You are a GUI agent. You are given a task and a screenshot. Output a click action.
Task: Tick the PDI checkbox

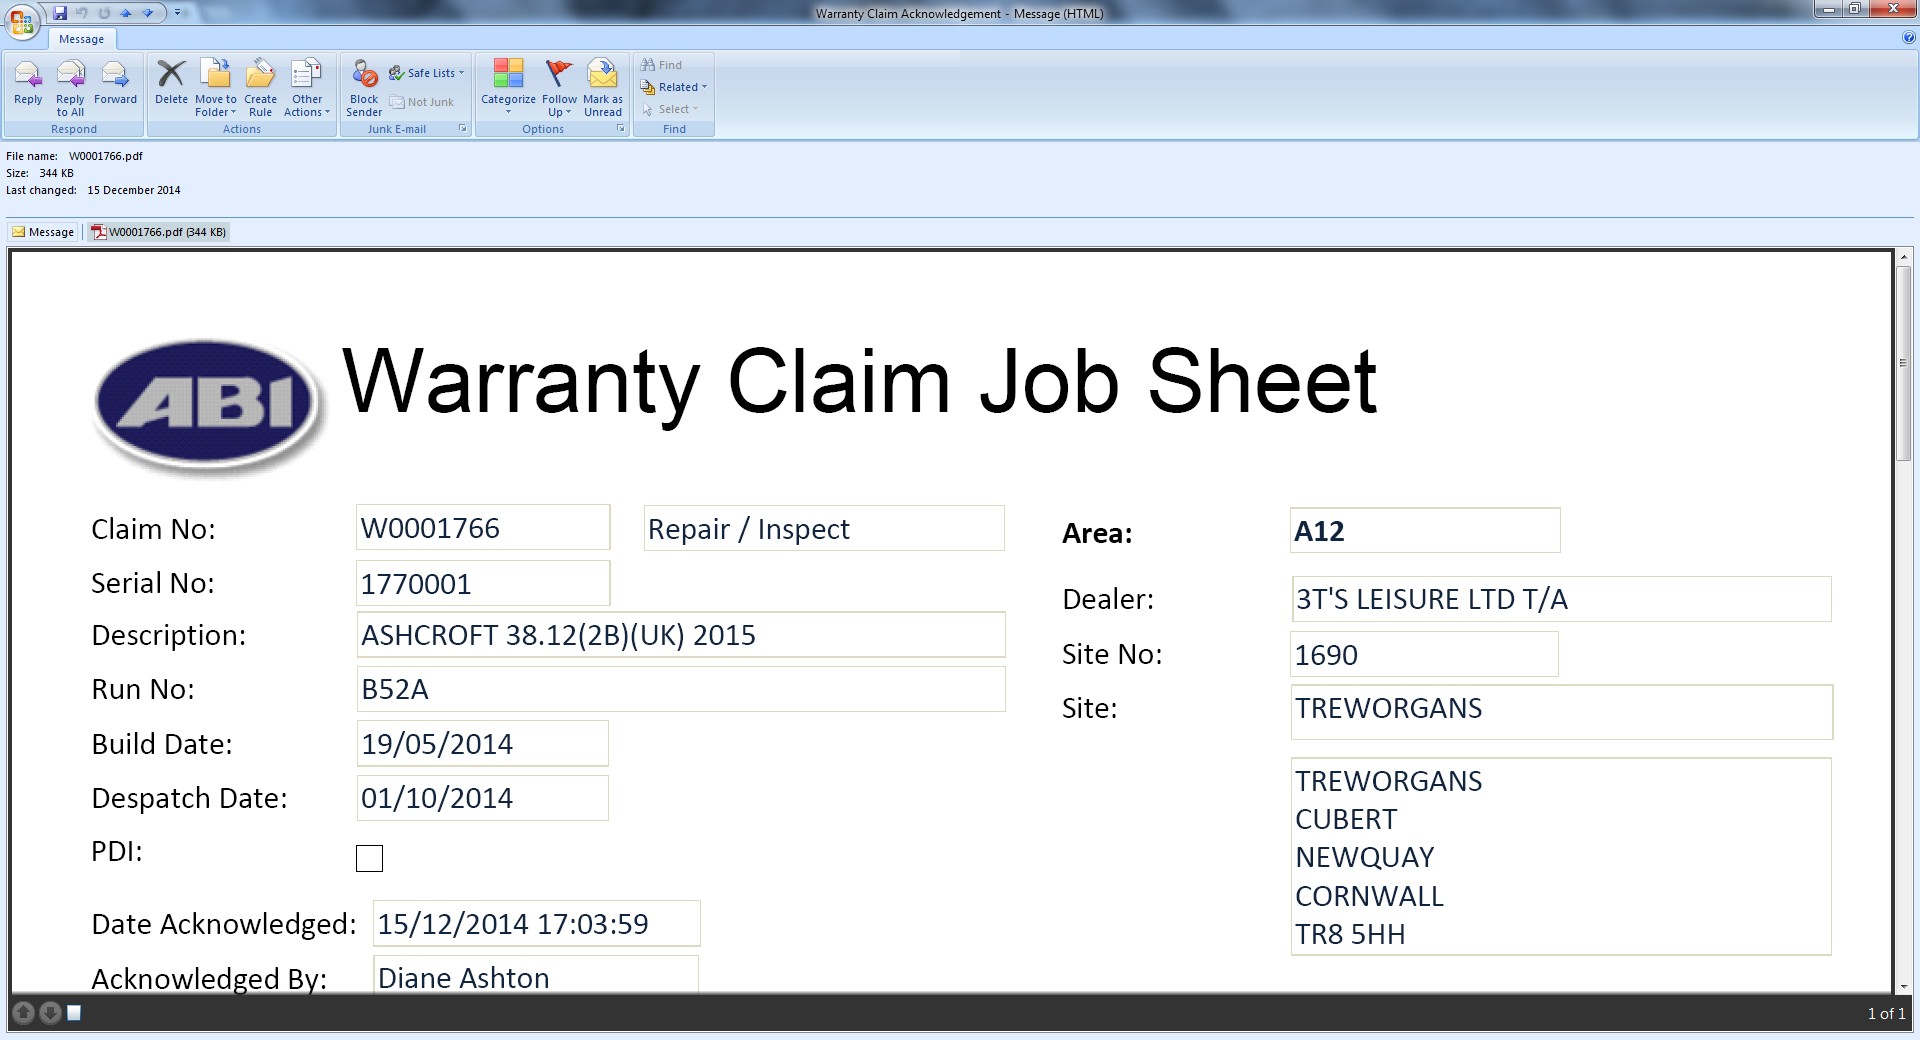(x=369, y=858)
